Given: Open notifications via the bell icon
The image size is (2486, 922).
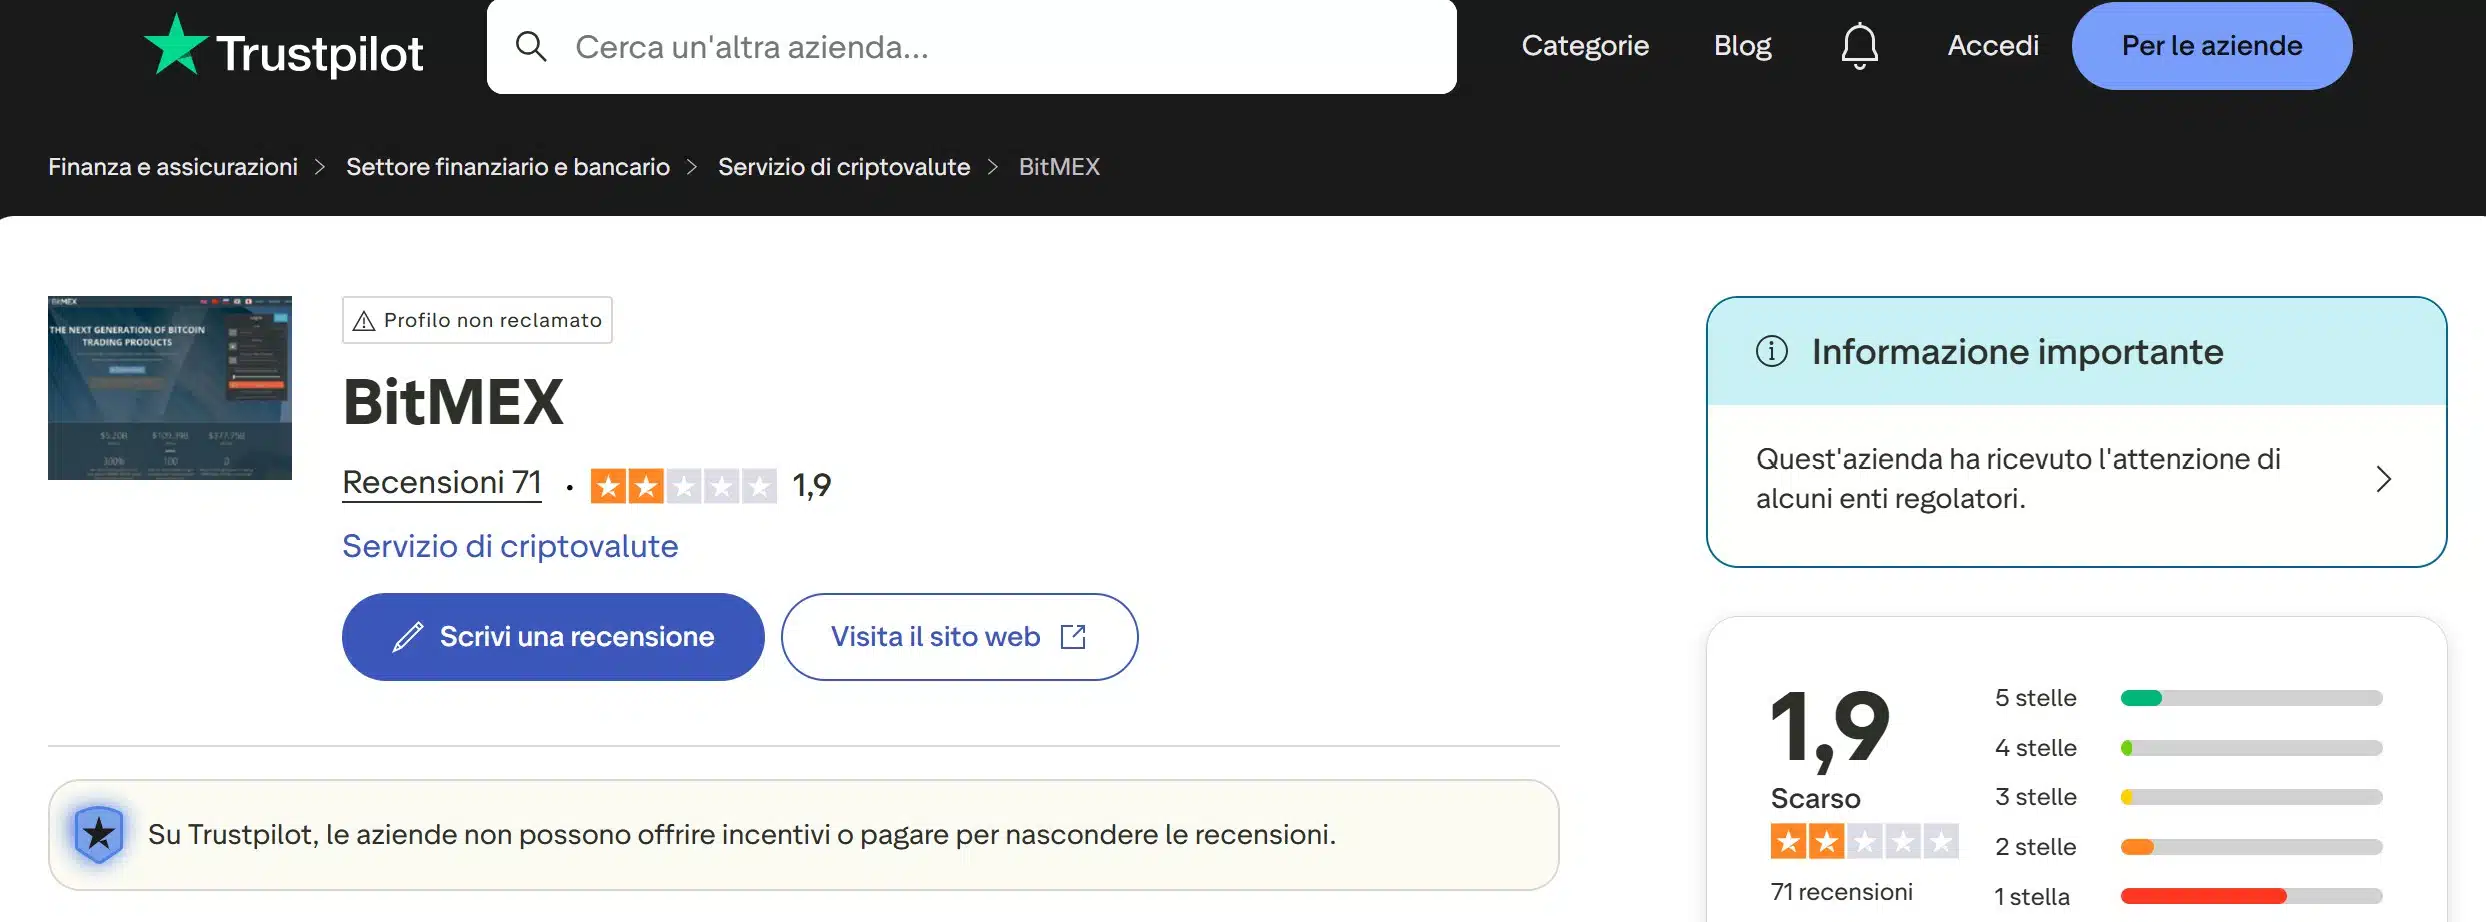Looking at the screenshot, I should tap(1859, 45).
